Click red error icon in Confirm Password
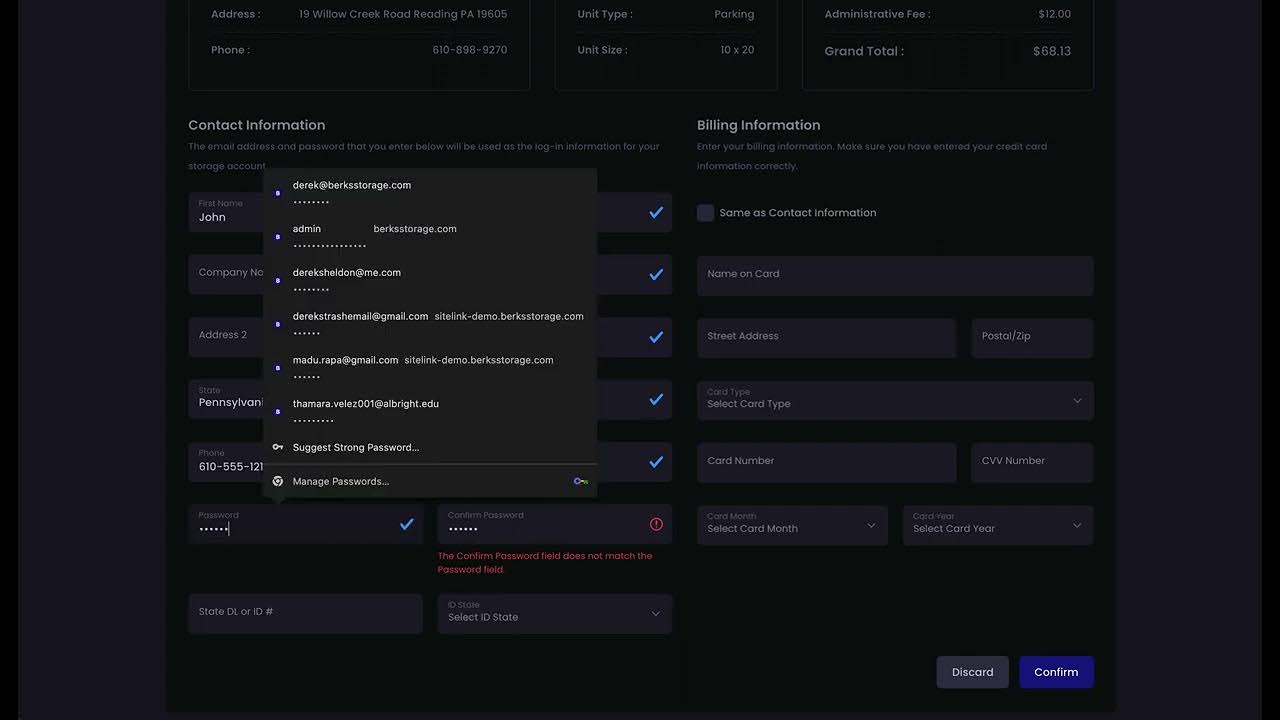The height and width of the screenshot is (720, 1280). (656, 524)
